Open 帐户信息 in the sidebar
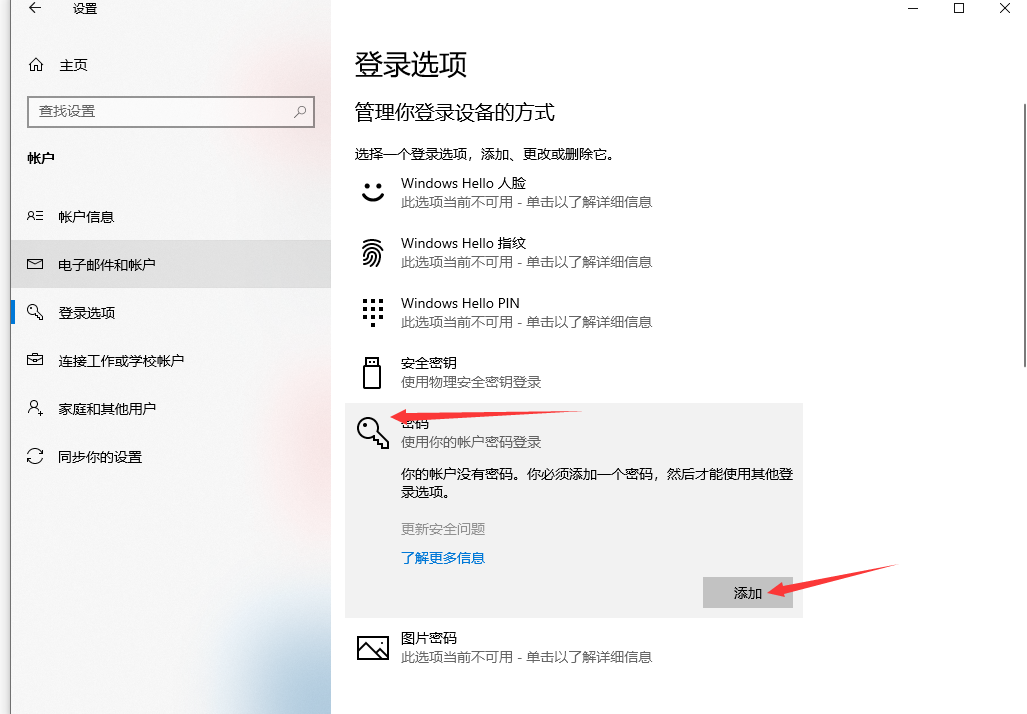The width and height of the screenshot is (1027, 714). [86, 217]
